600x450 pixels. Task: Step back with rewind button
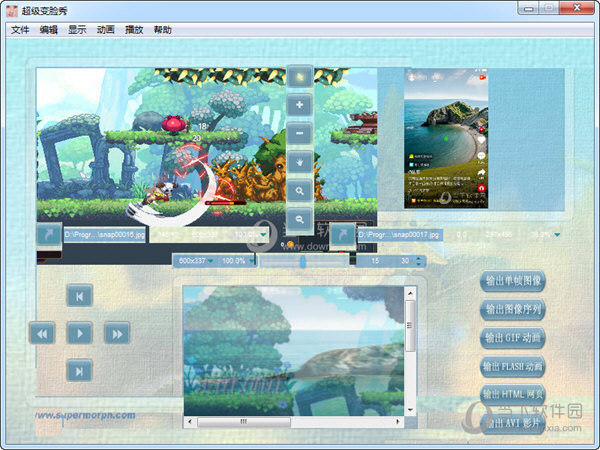pyautogui.click(x=42, y=333)
